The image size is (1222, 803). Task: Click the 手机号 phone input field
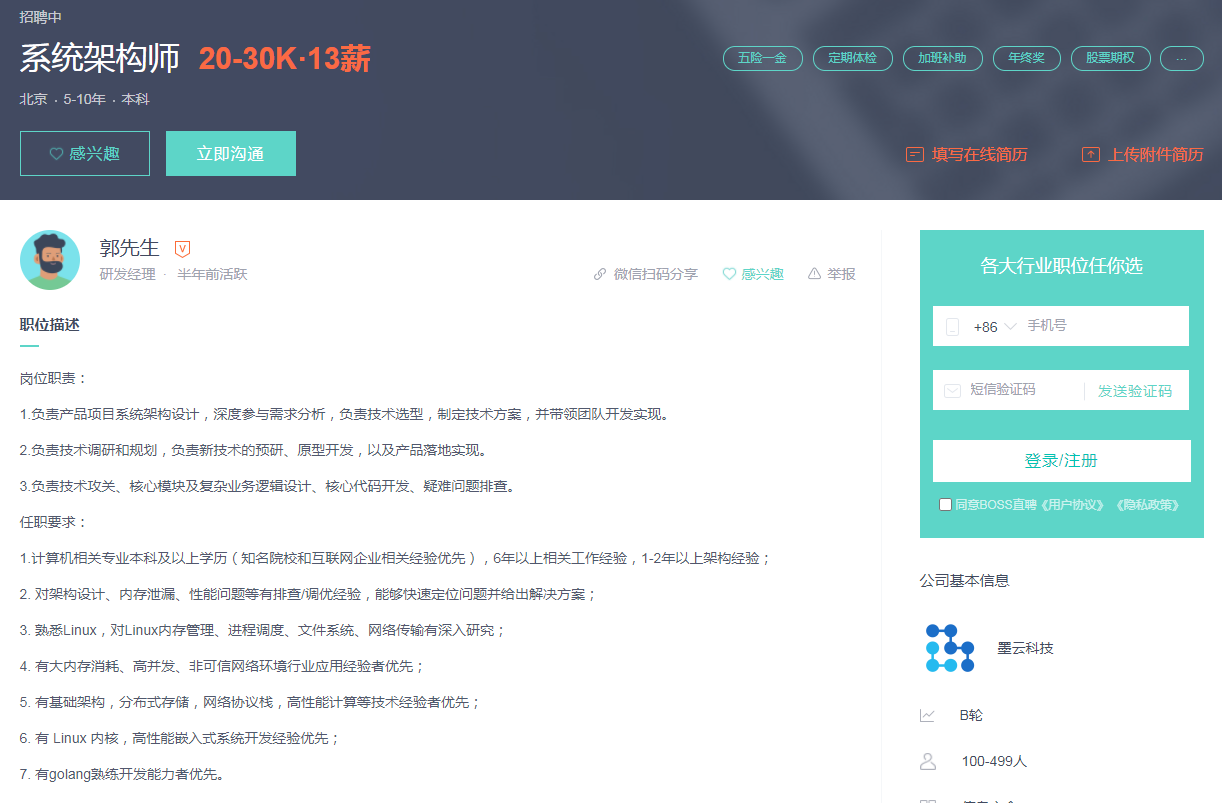coord(1100,326)
